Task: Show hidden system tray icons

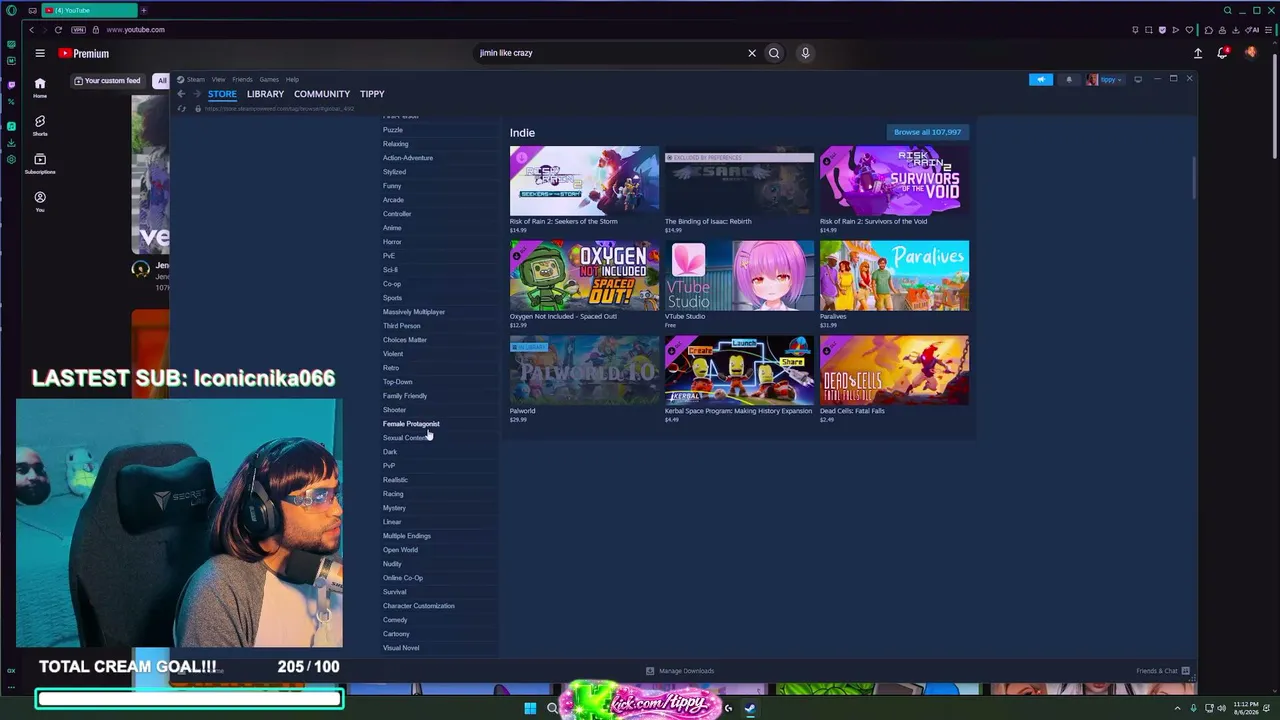Action: [x=1178, y=709]
